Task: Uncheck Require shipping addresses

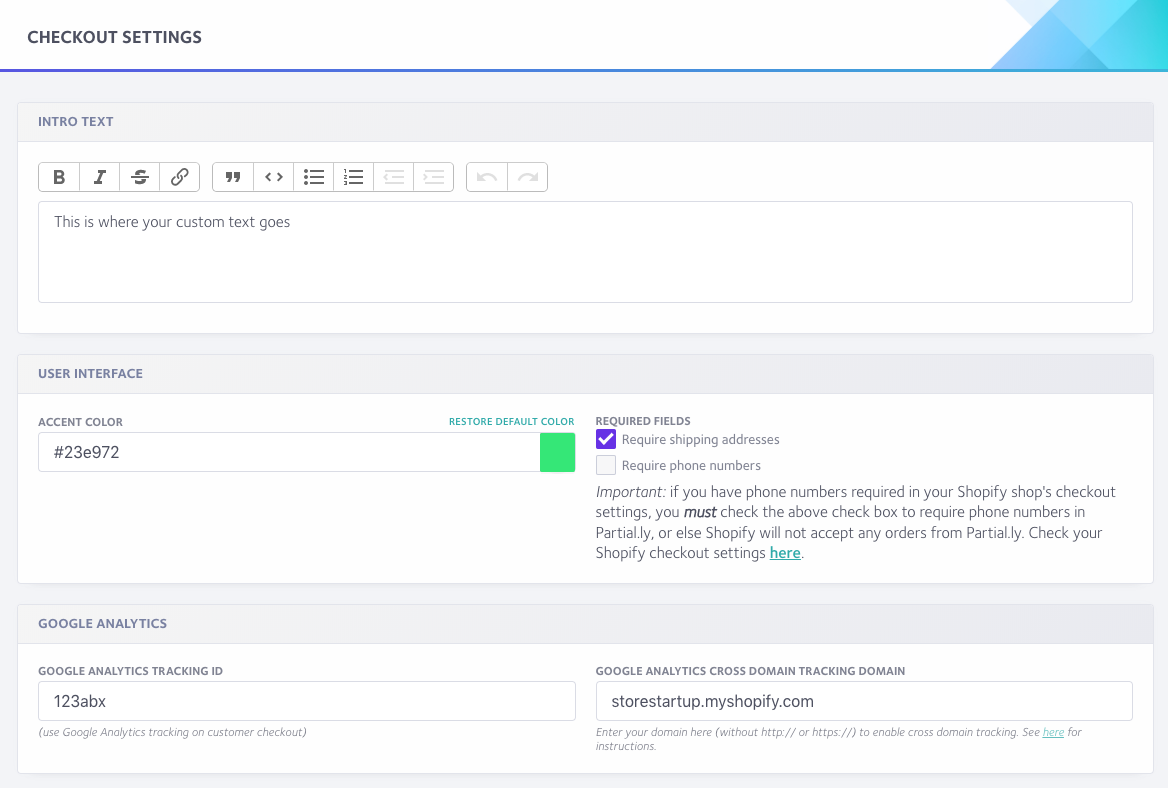Action: [x=606, y=439]
